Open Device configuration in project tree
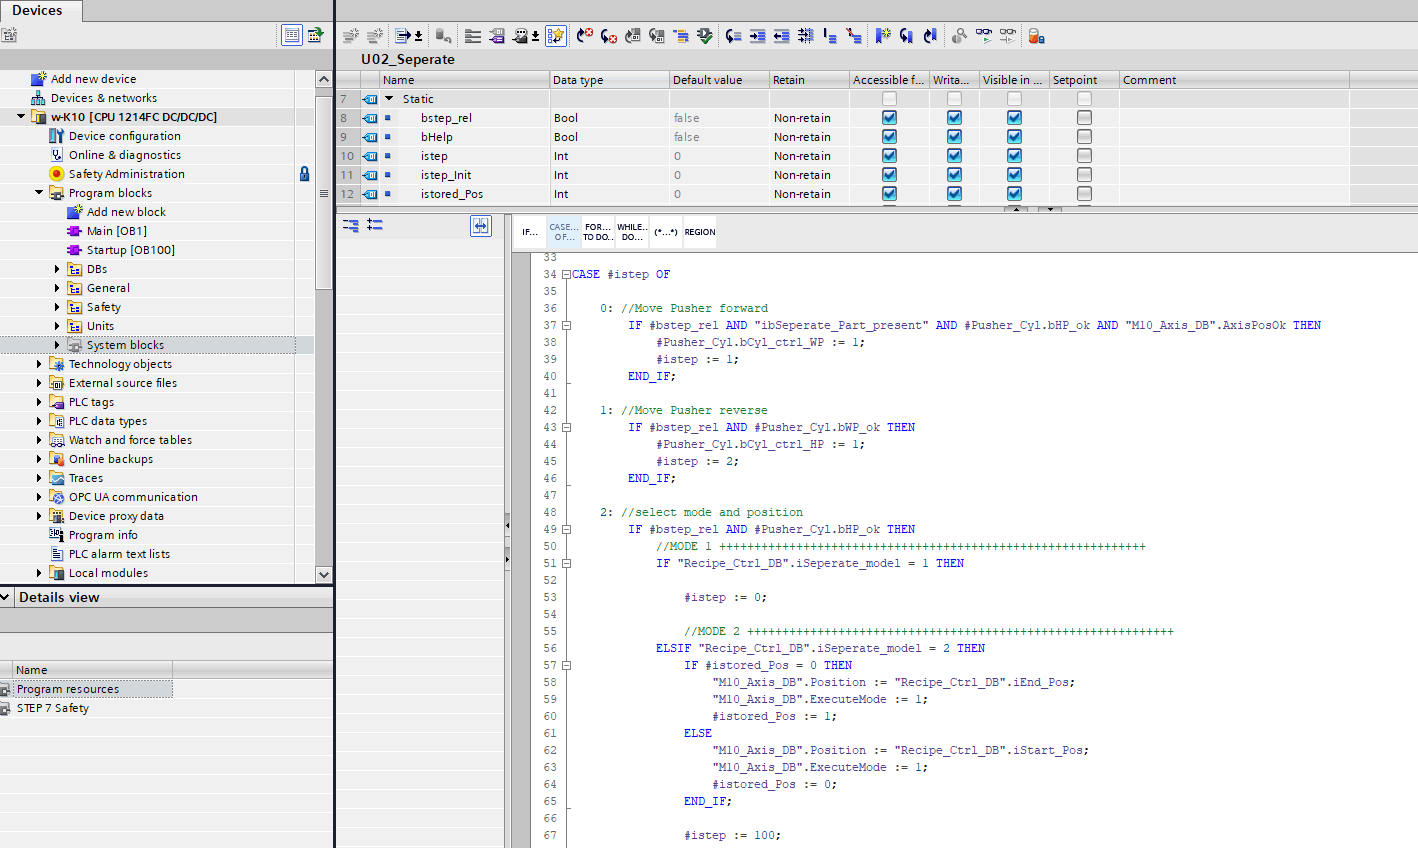Screen dimensions: 1418x848 pyautogui.click(x=124, y=136)
